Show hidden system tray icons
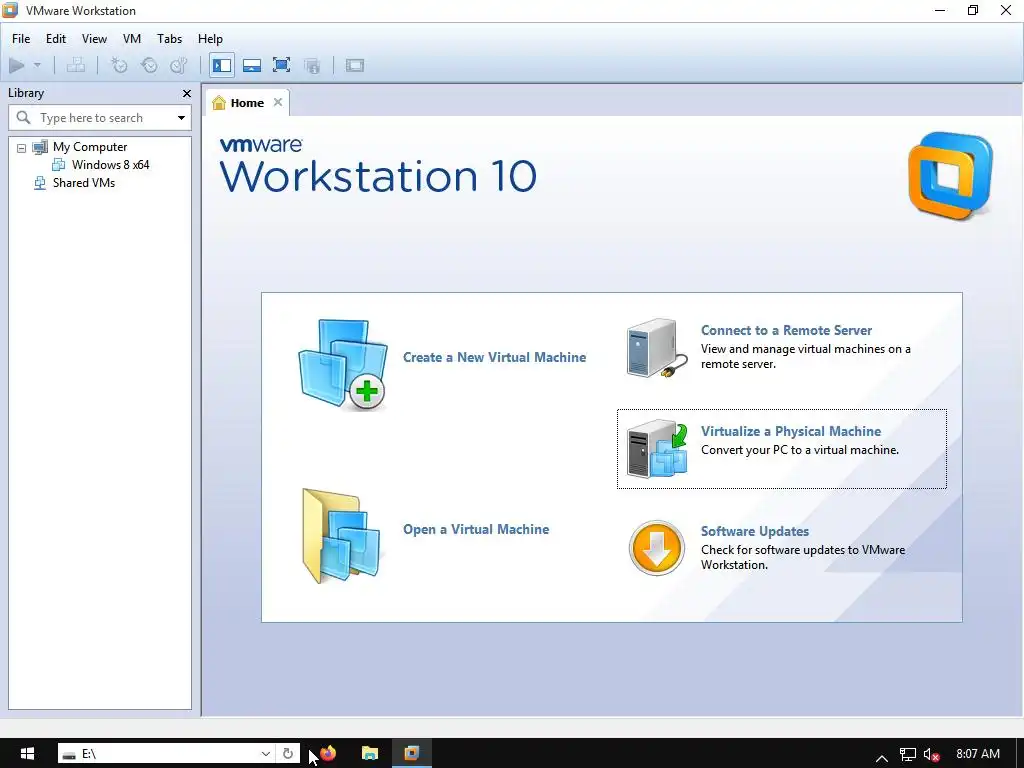The height and width of the screenshot is (768, 1024). [x=881, y=757]
